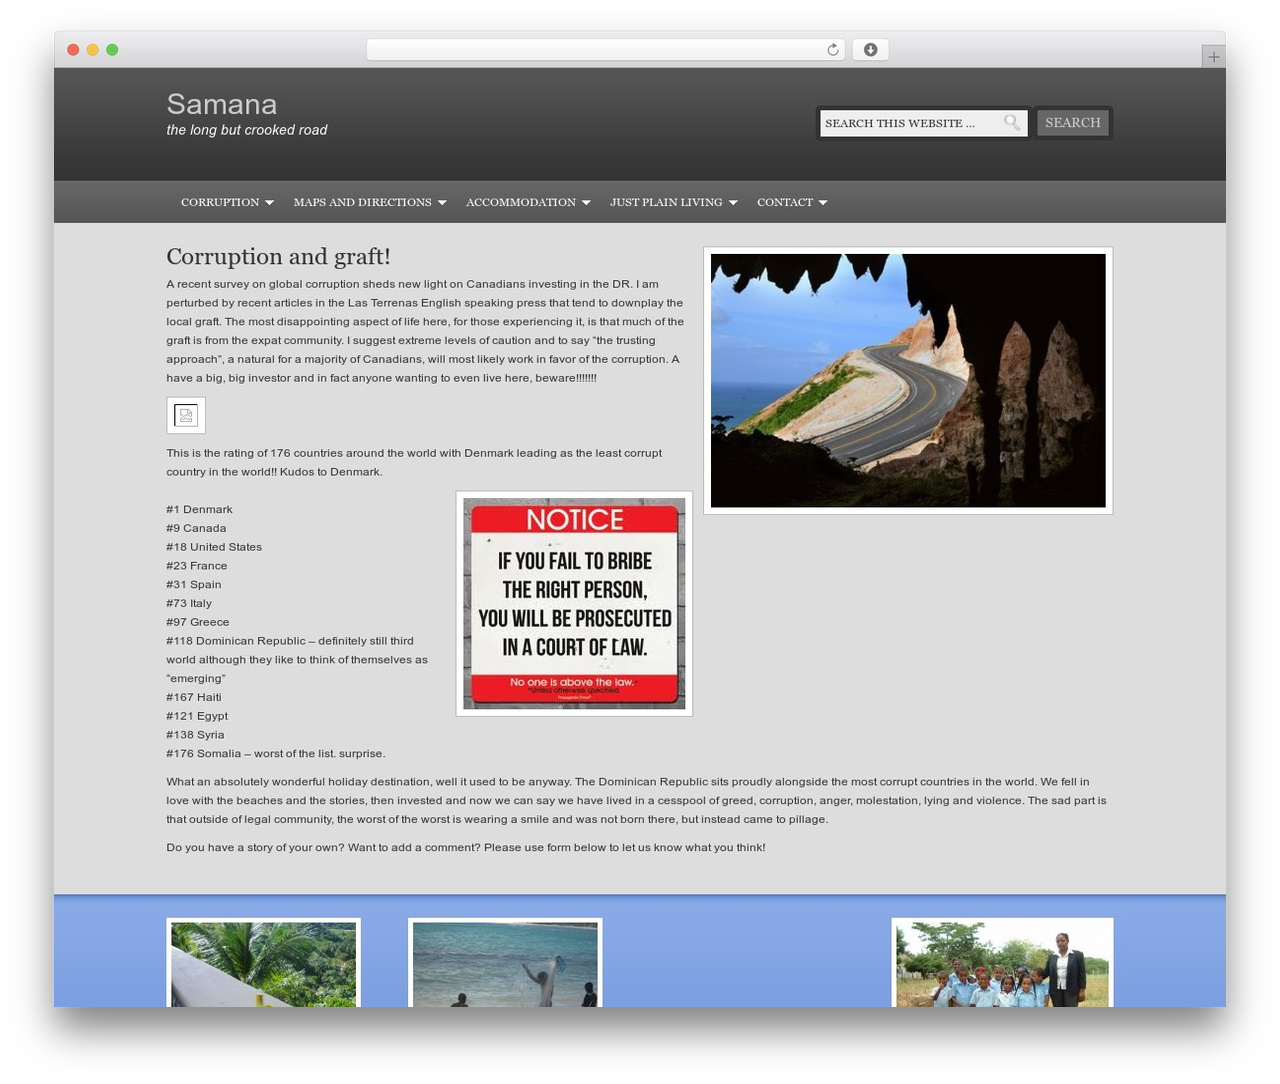Go to Maps and Directions menu
Image resolution: width=1280 pixels, height=1084 pixels.
[x=362, y=202]
